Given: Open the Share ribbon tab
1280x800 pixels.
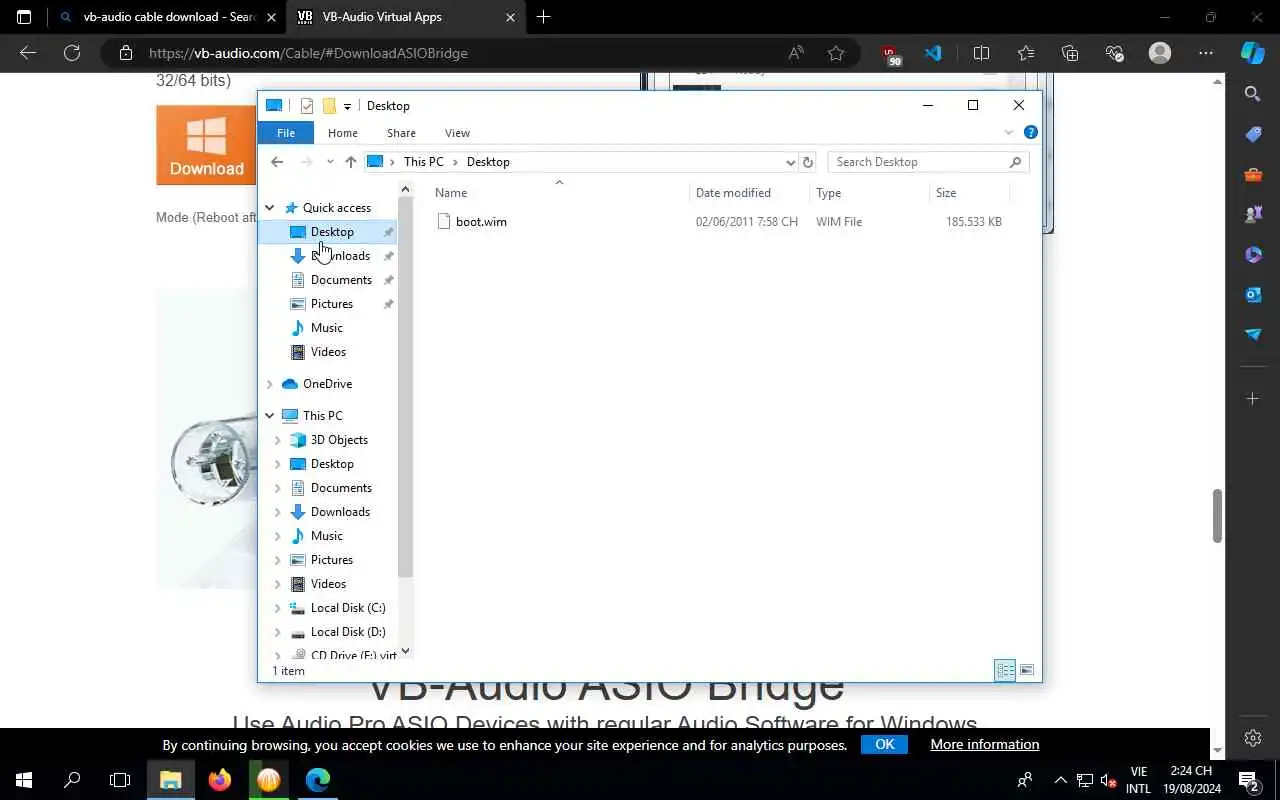Looking at the screenshot, I should tap(401, 133).
